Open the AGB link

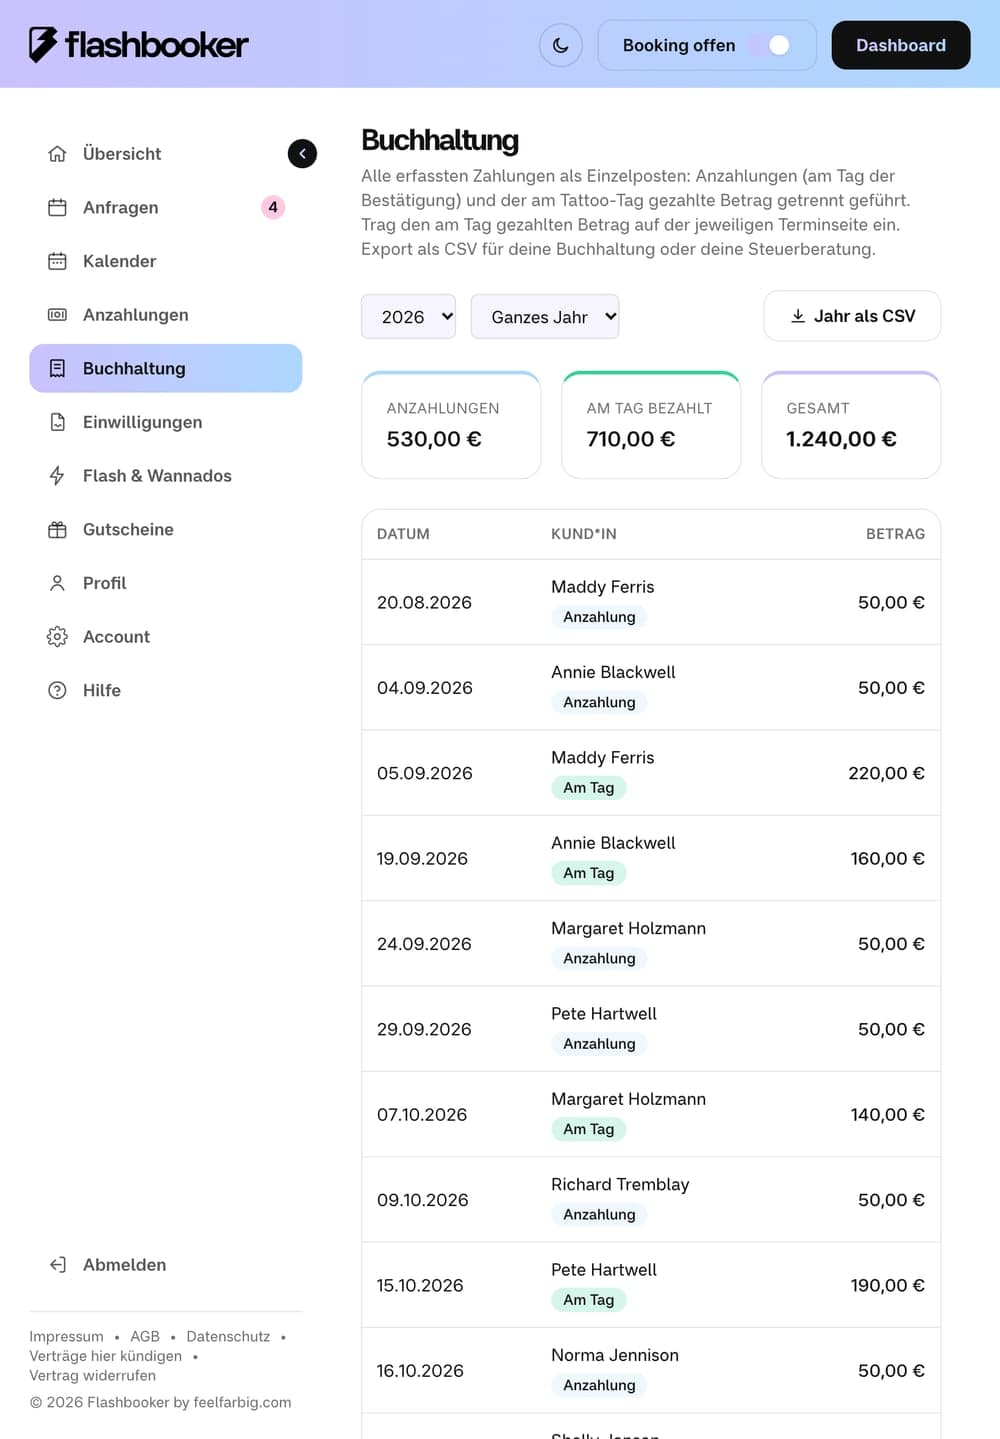[145, 1336]
